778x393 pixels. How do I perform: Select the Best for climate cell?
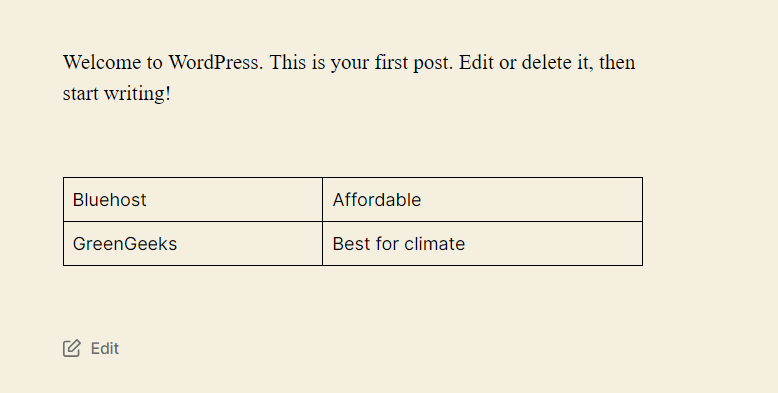[x=482, y=244]
